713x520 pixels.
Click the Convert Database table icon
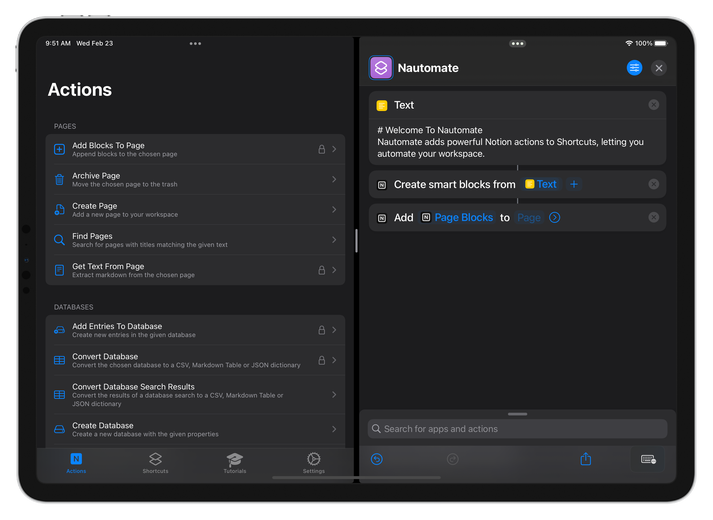[x=59, y=360]
